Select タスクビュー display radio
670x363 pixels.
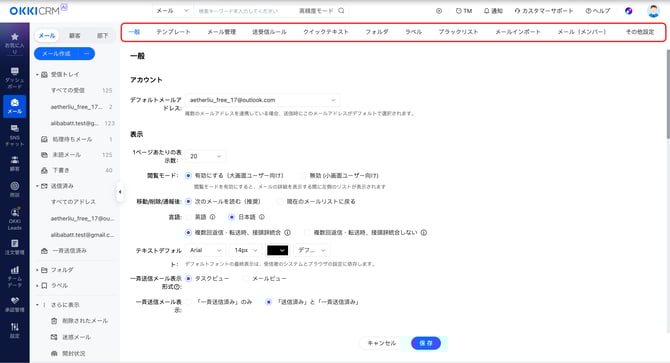(188, 278)
